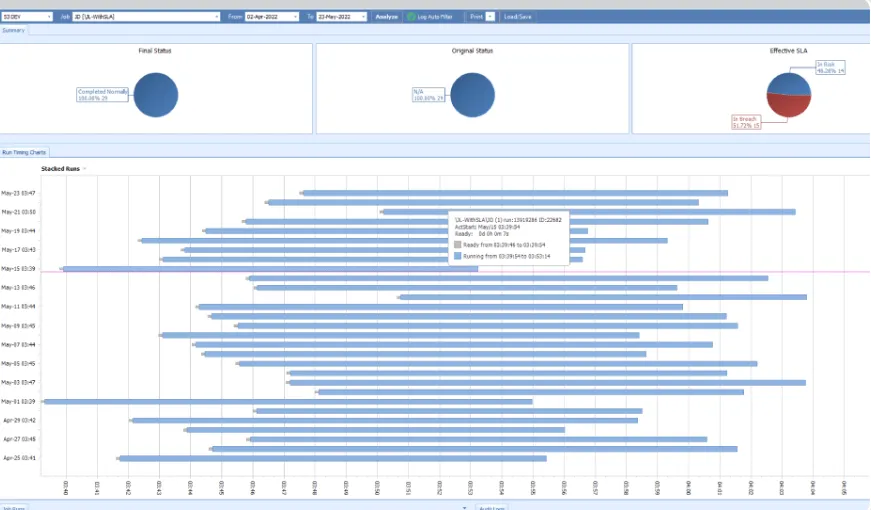Select the May-13 03:46 run bar

coord(467,288)
